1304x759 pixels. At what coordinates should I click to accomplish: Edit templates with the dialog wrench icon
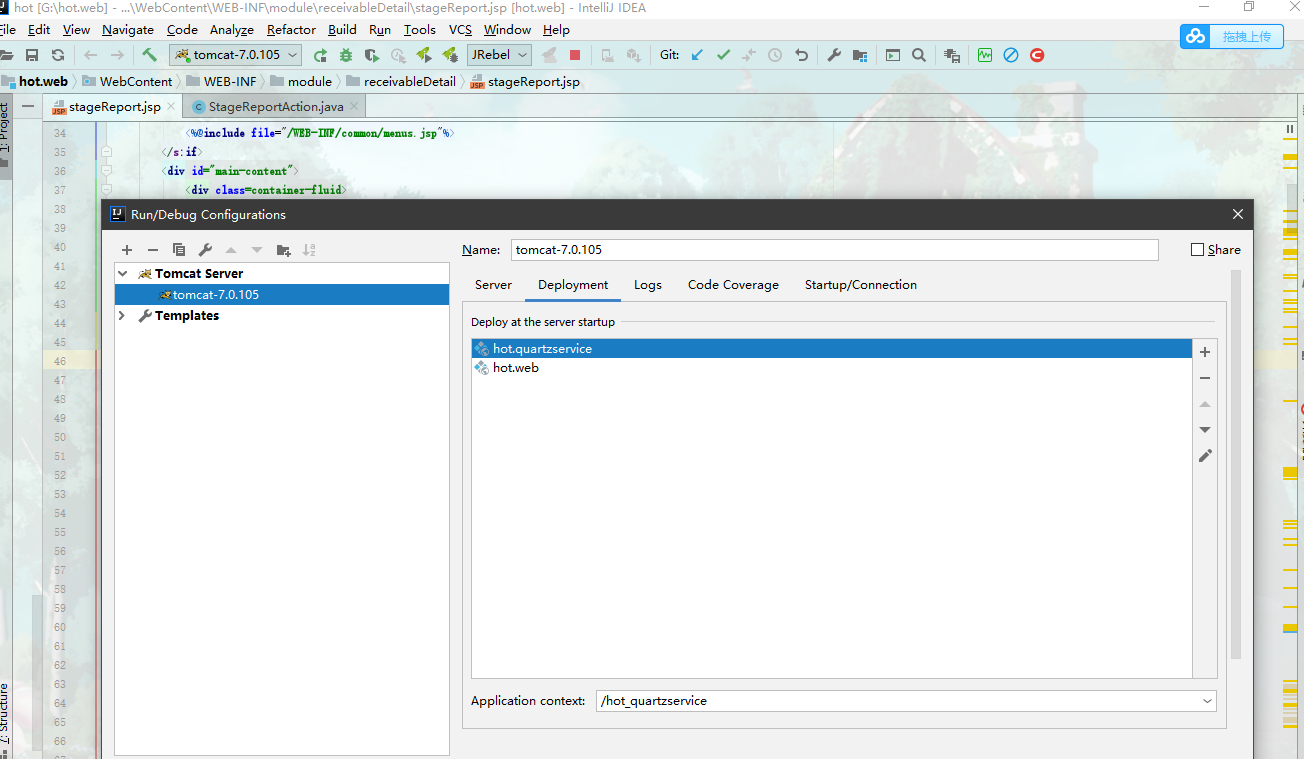pos(205,250)
